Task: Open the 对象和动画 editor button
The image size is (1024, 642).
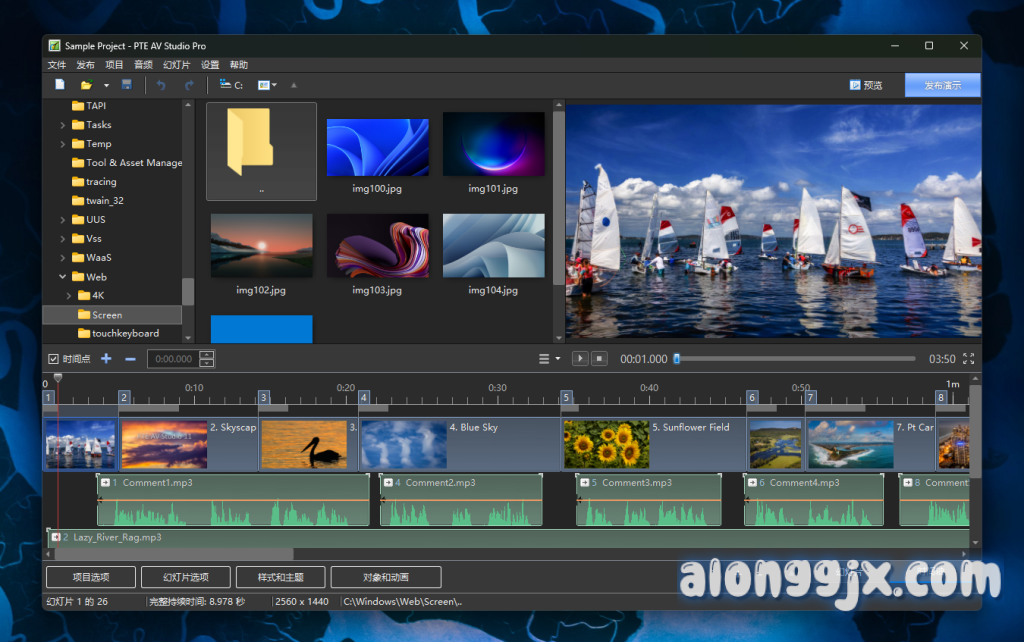Action: click(x=385, y=577)
